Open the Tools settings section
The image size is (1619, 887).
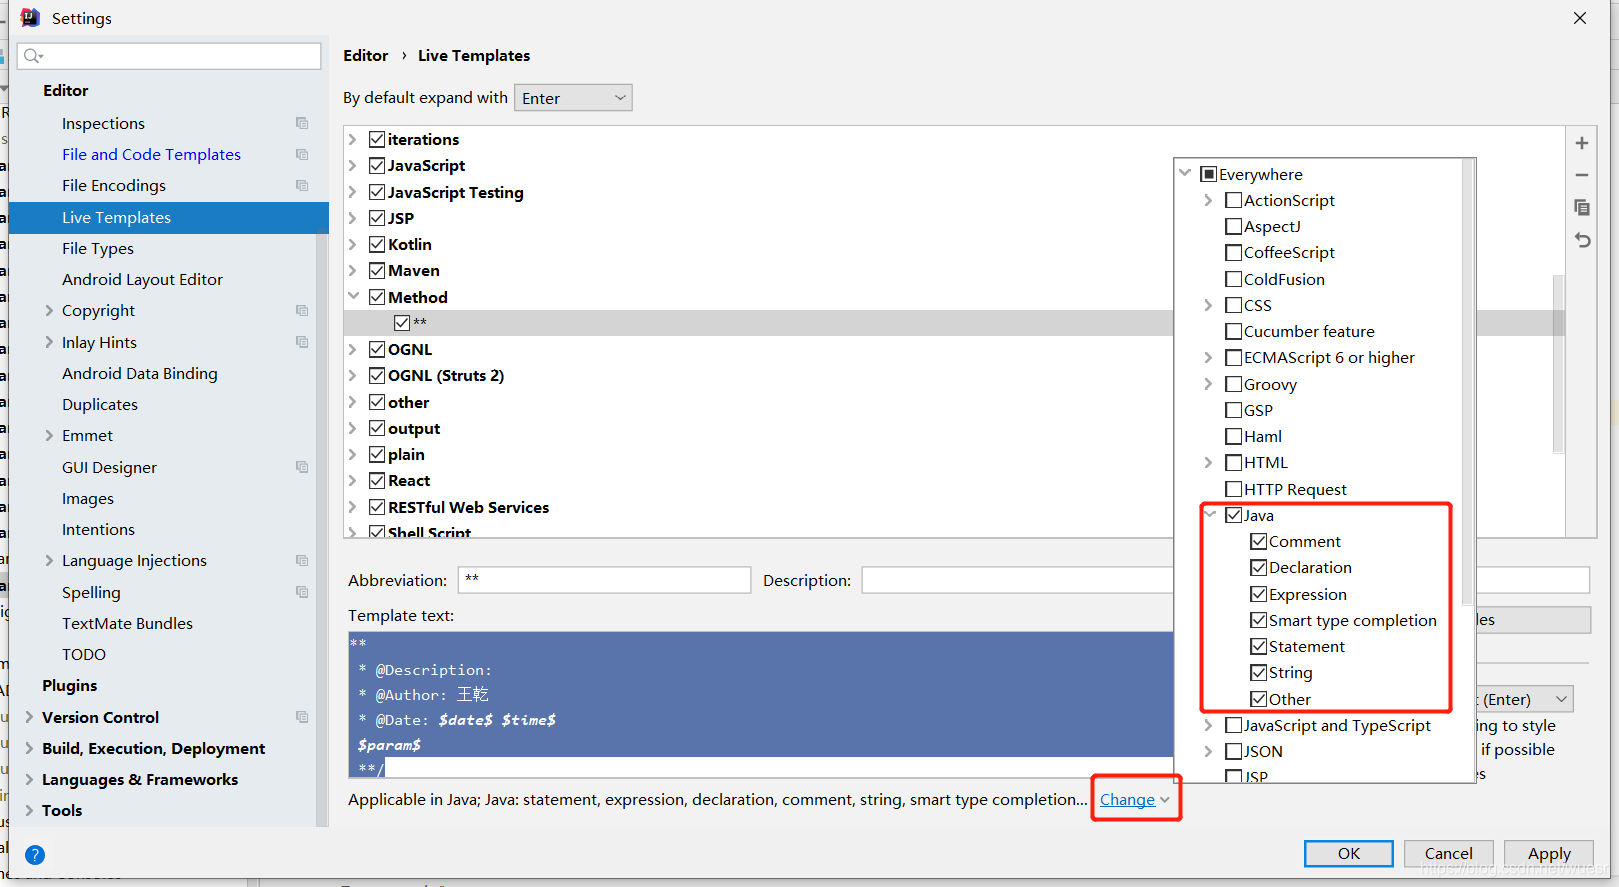click(62, 810)
